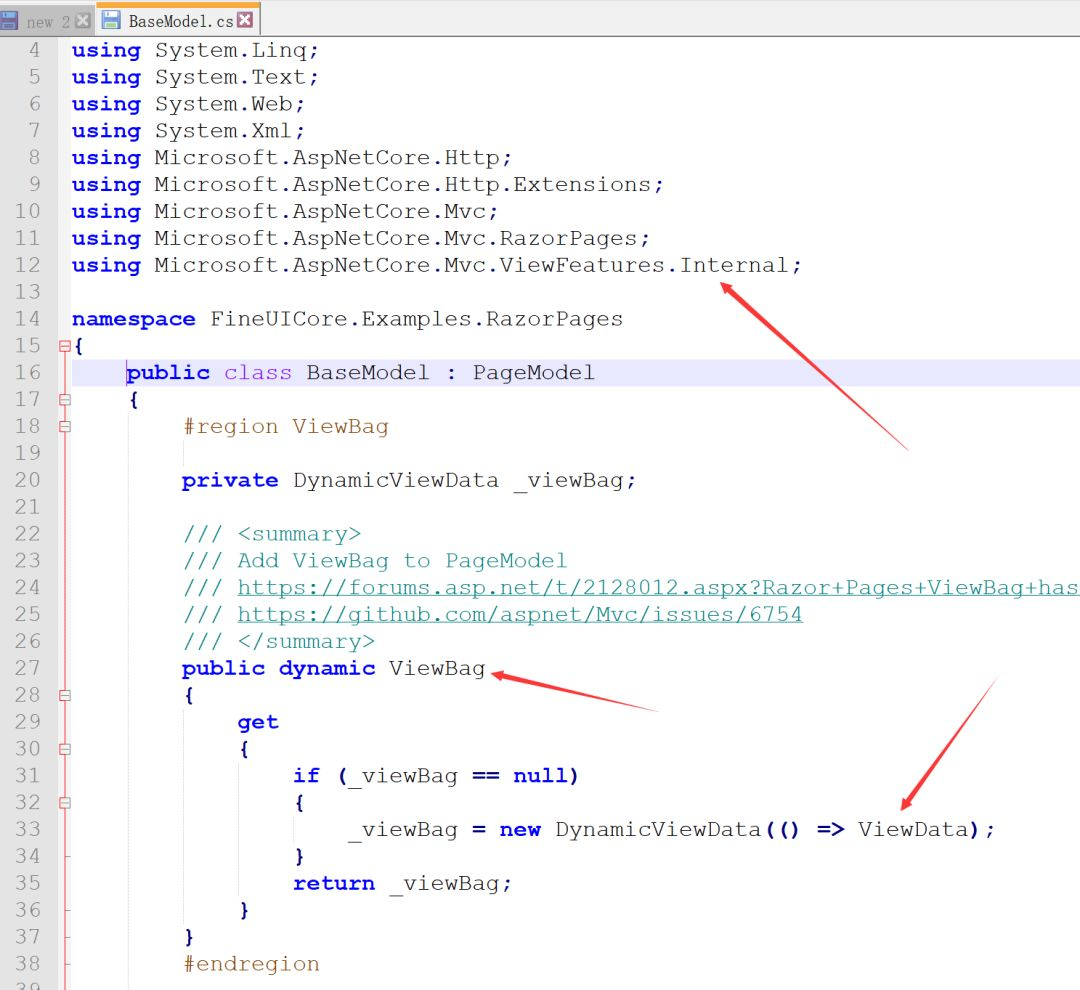Click 'Microsoft.AspNetCore.Mvc.RazorPages;' text
This screenshot has width=1080, height=990.
click(x=402, y=238)
